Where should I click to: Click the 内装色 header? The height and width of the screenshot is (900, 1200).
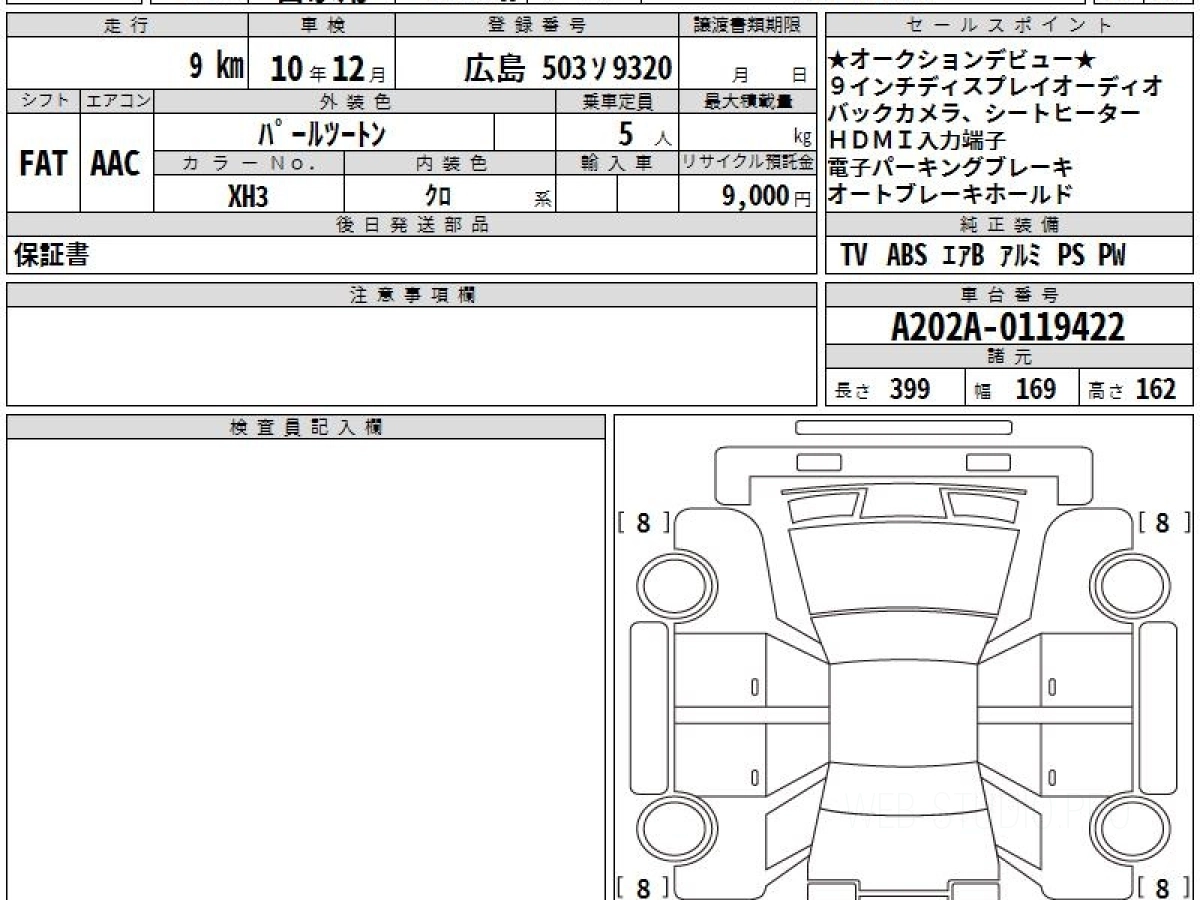(x=450, y=163)
